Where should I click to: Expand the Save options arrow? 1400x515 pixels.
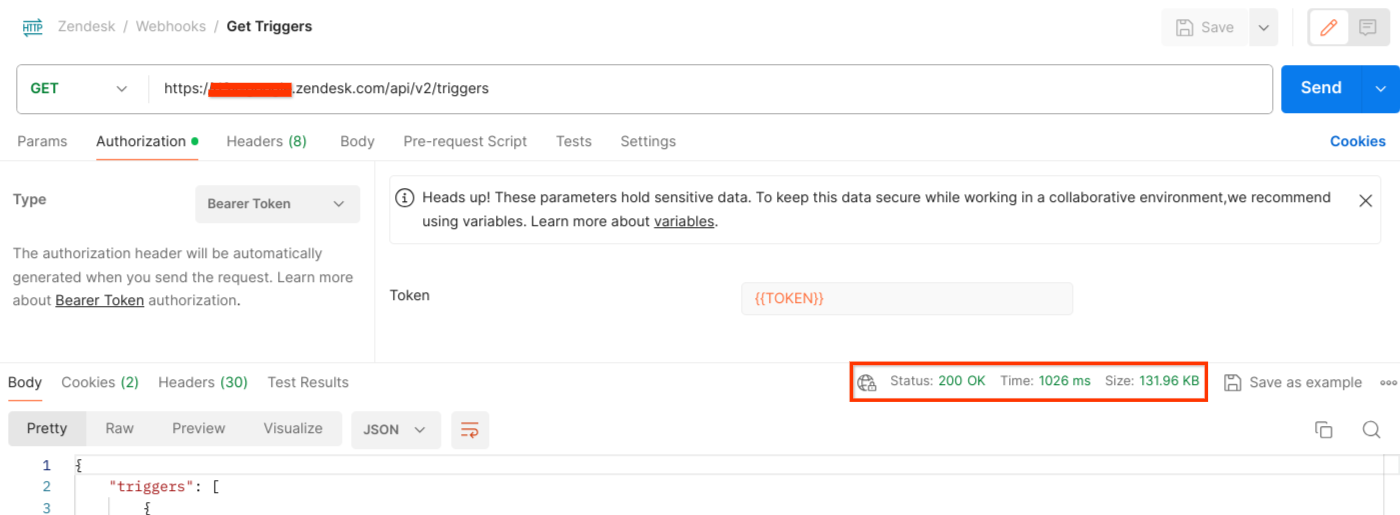tap(1264, 28)
